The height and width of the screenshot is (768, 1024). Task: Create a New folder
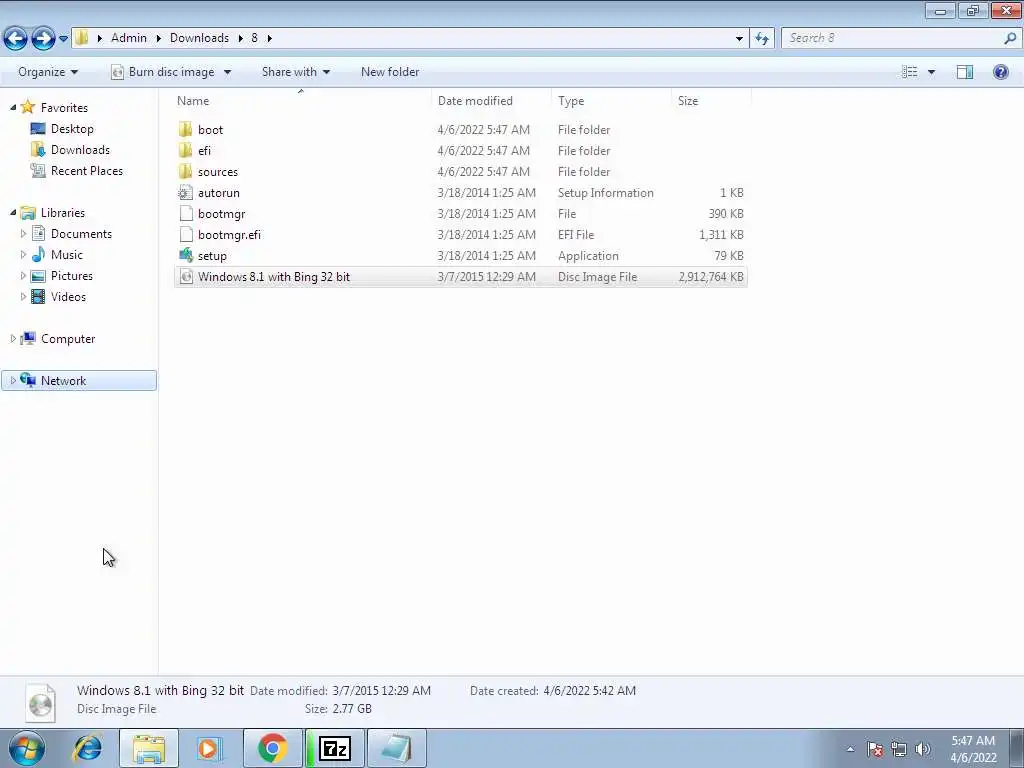click(390, 72)
